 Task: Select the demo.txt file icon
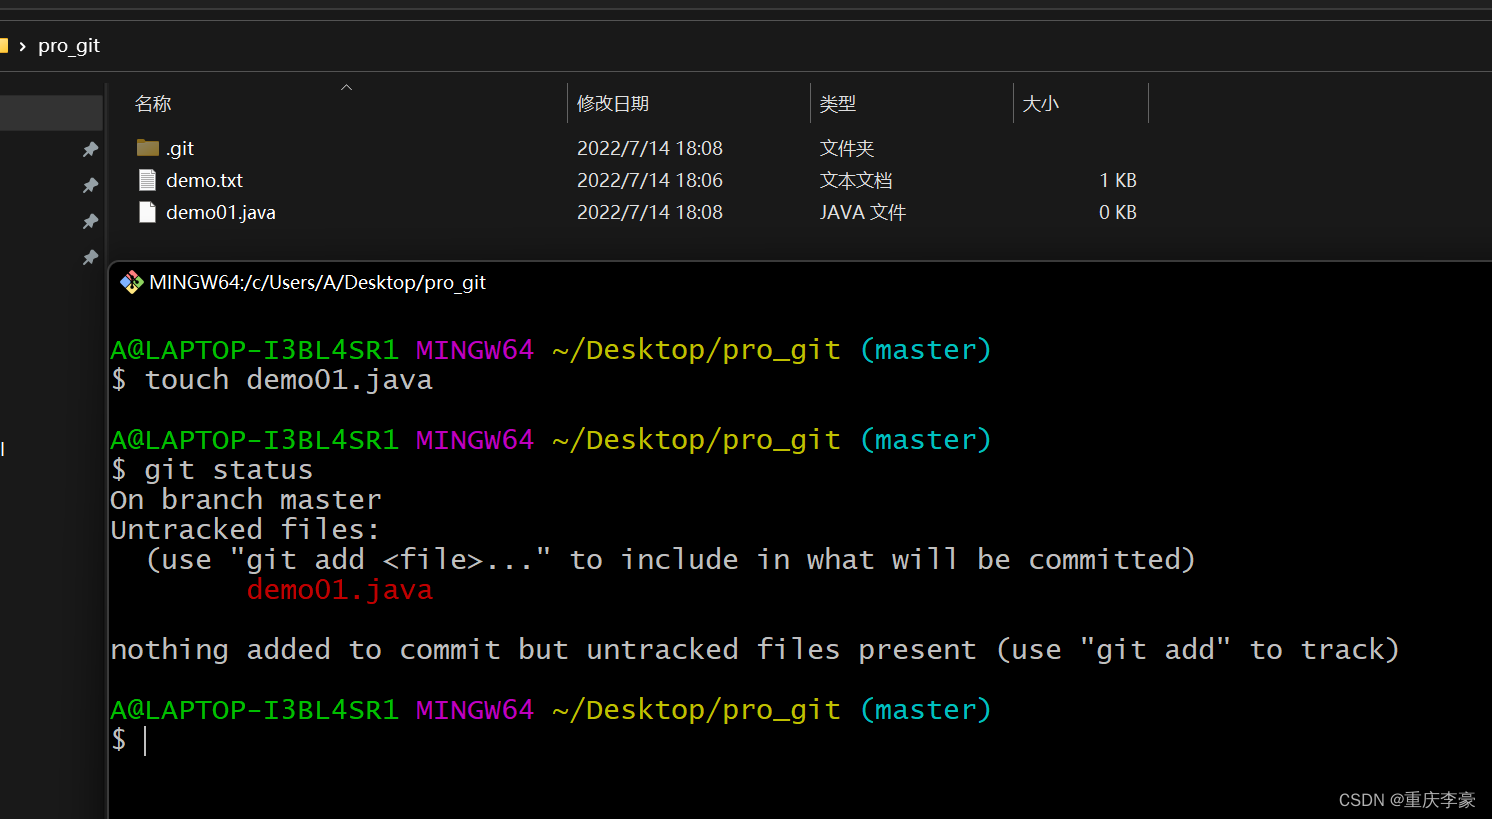coord(147,180)
